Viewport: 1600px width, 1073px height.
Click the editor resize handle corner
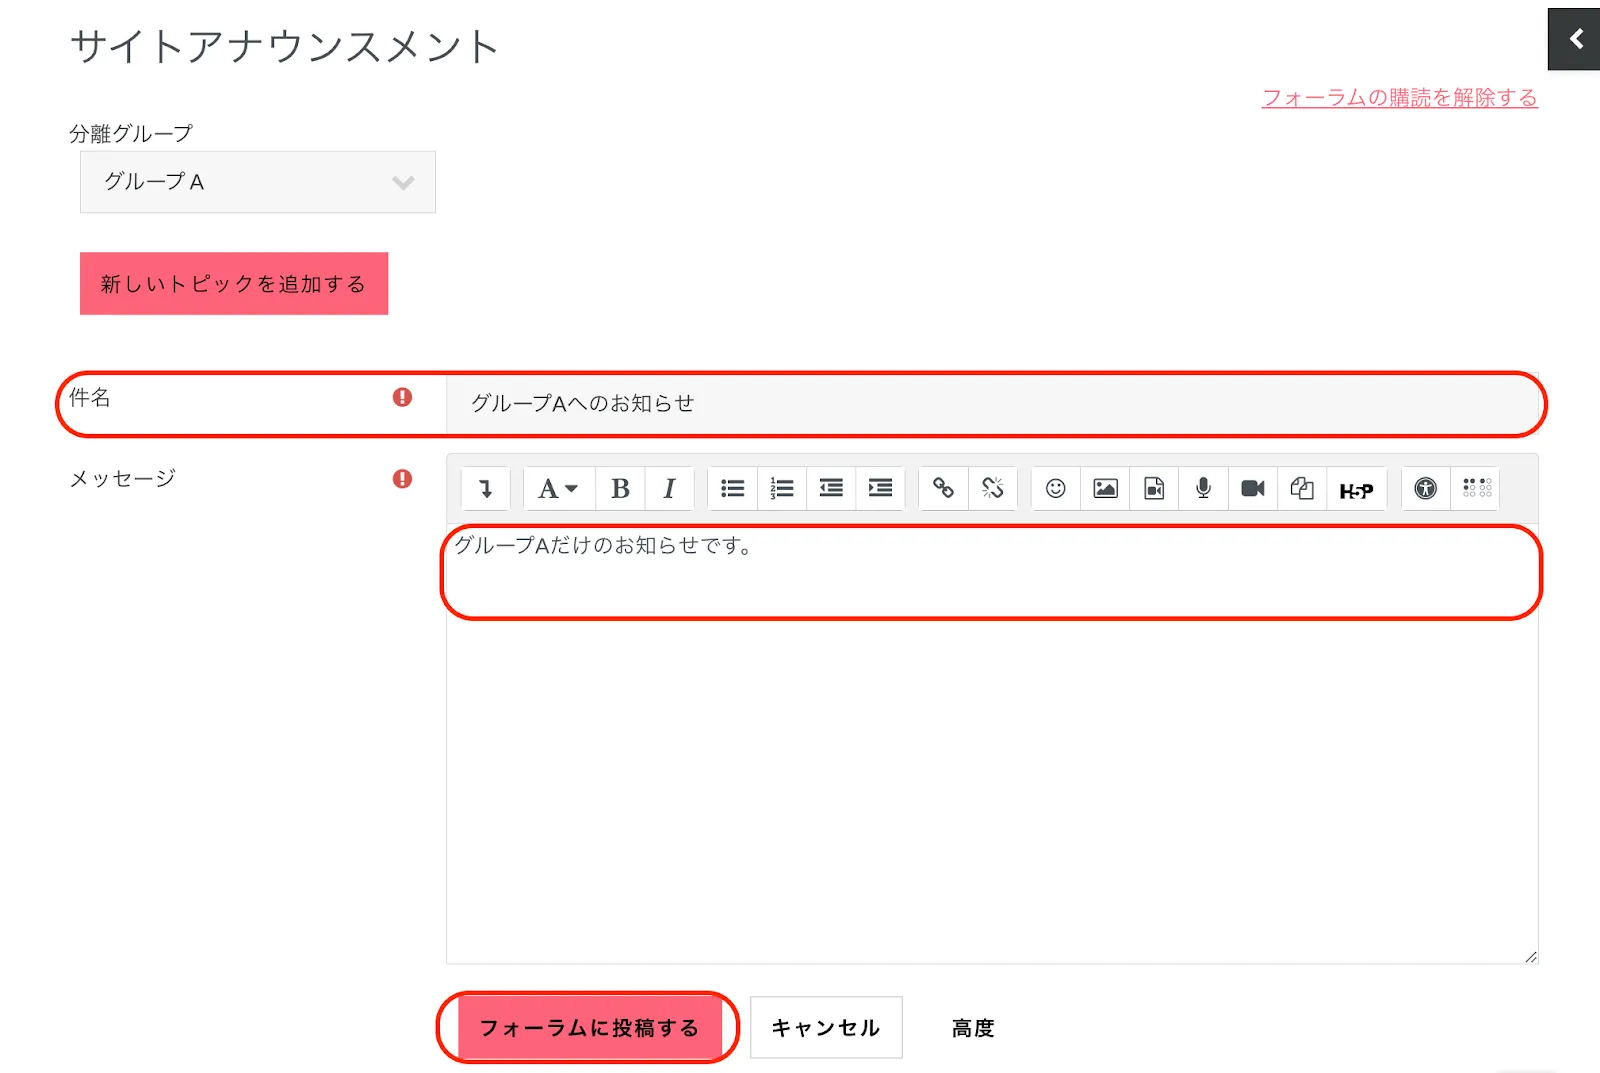[x=1530, y=956]
